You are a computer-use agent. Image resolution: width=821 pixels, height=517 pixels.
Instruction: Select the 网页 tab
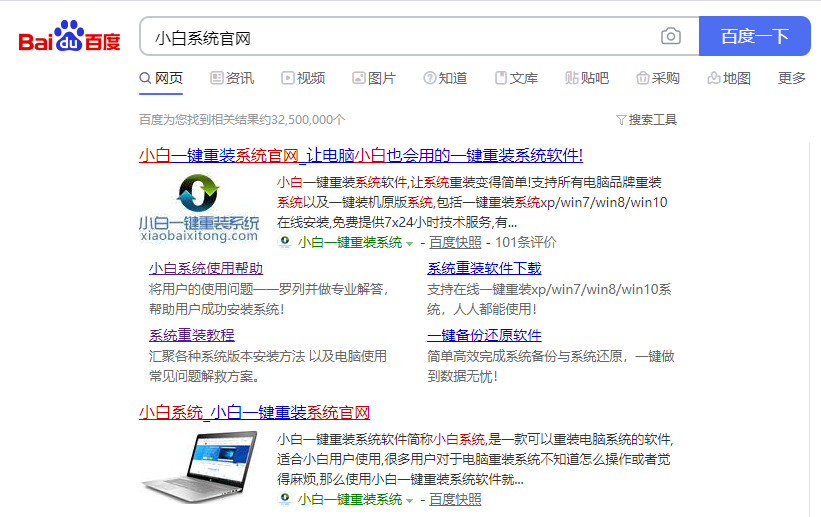[x=161, y=78]
